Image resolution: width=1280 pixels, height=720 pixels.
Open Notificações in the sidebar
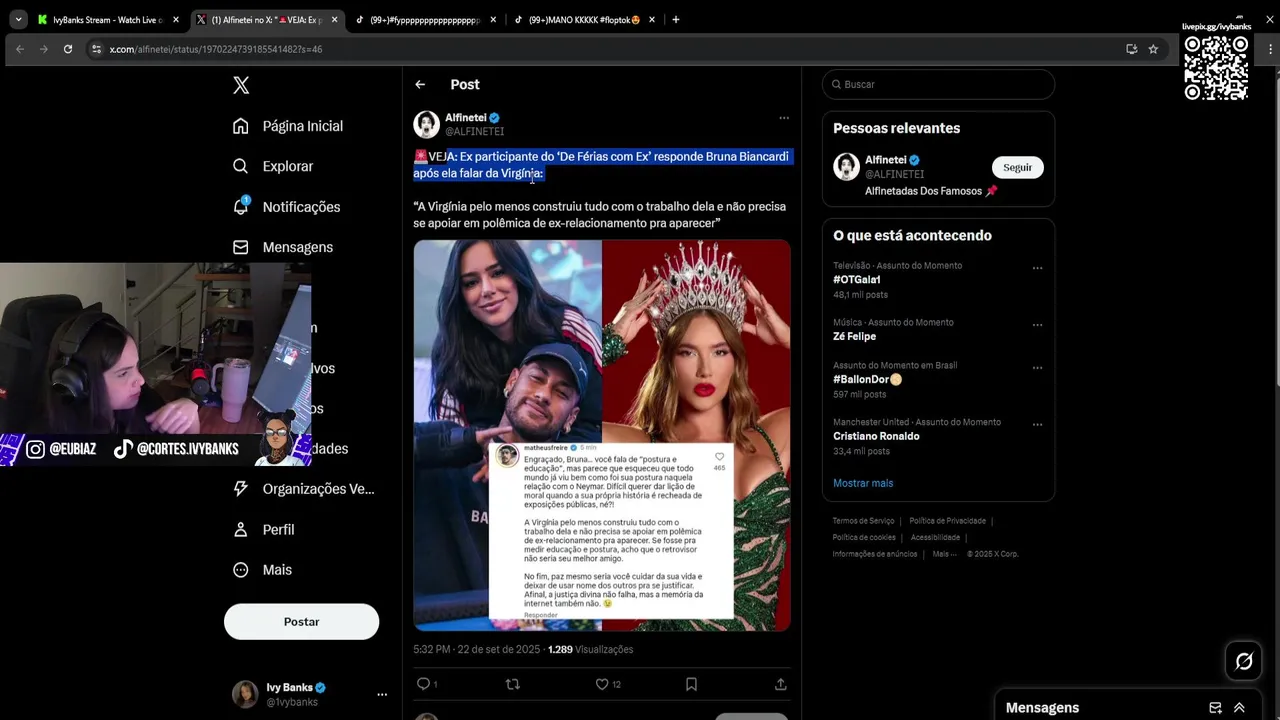click(x=286, y=207)
